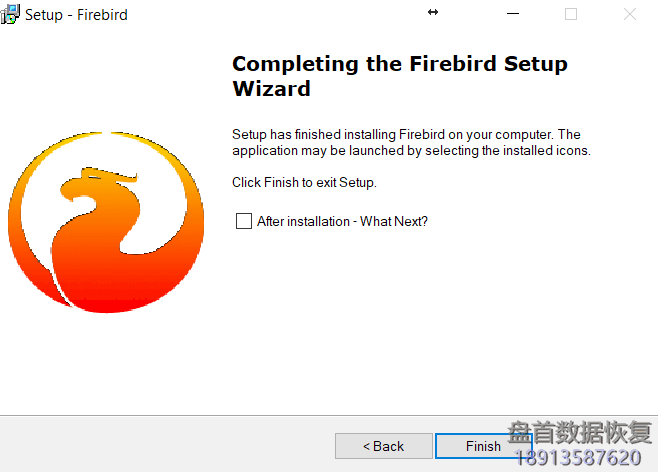The height and width of the screenshot is (472, 658).
Task: Enable the 'After installation - What Next?' checkbox
Action: tap(244, 221)
